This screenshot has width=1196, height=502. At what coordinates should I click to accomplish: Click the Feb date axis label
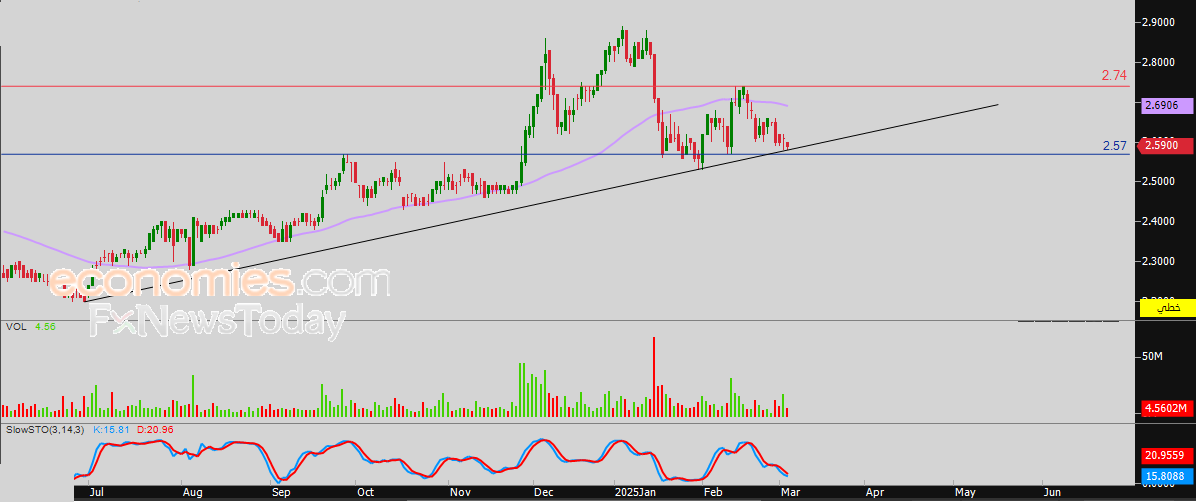(712, 493)
